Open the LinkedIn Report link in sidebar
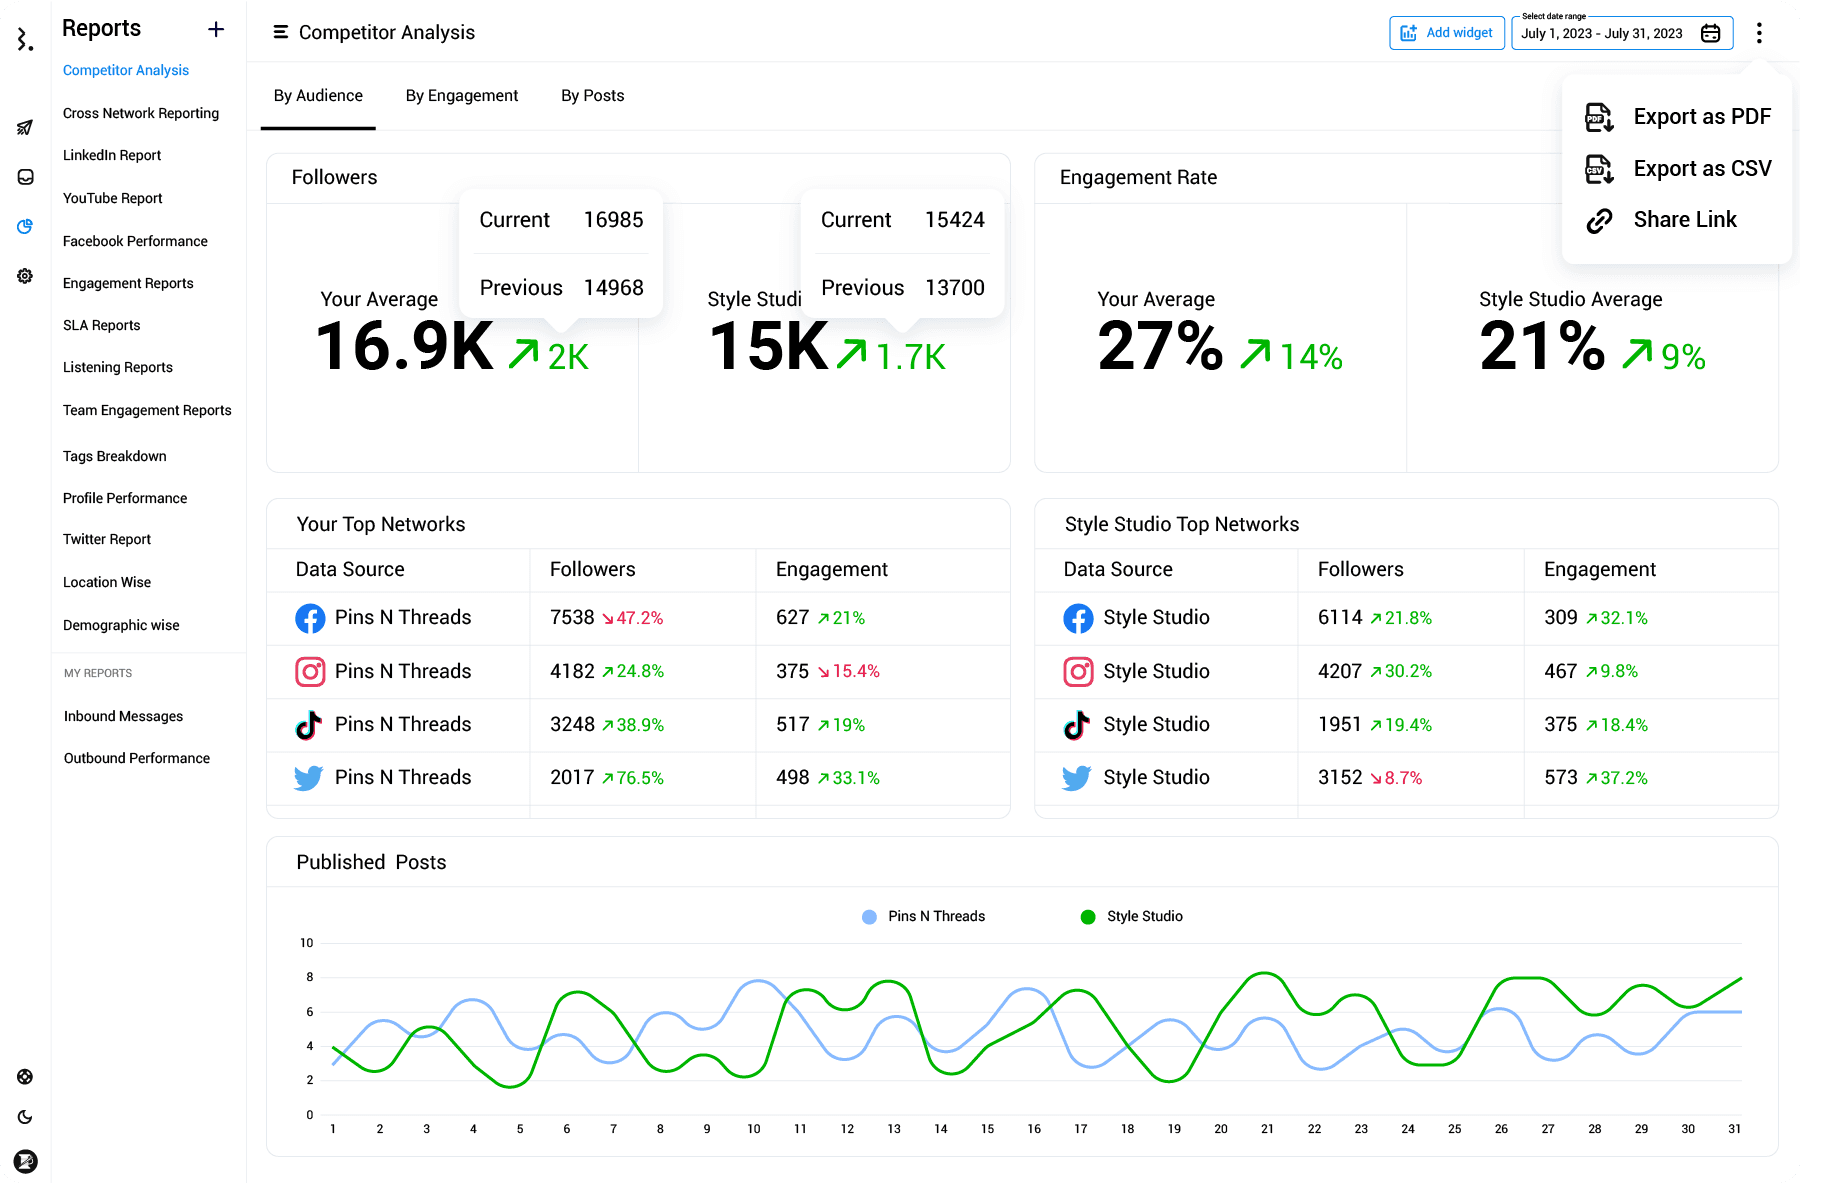 [x=112, y=155]
